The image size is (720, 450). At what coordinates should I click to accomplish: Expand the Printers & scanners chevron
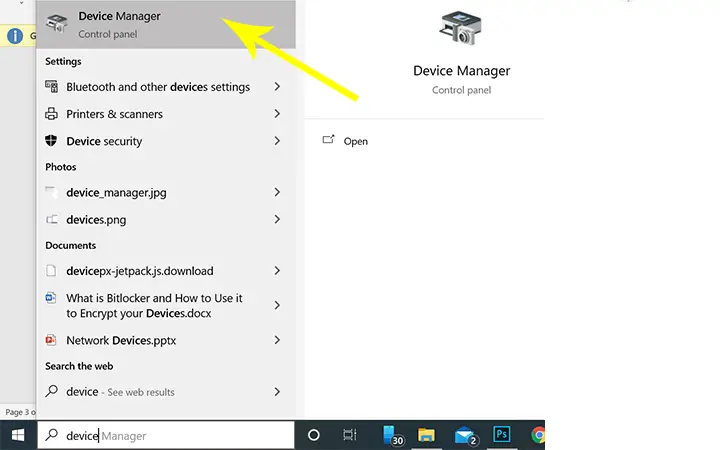pos(277,113)
